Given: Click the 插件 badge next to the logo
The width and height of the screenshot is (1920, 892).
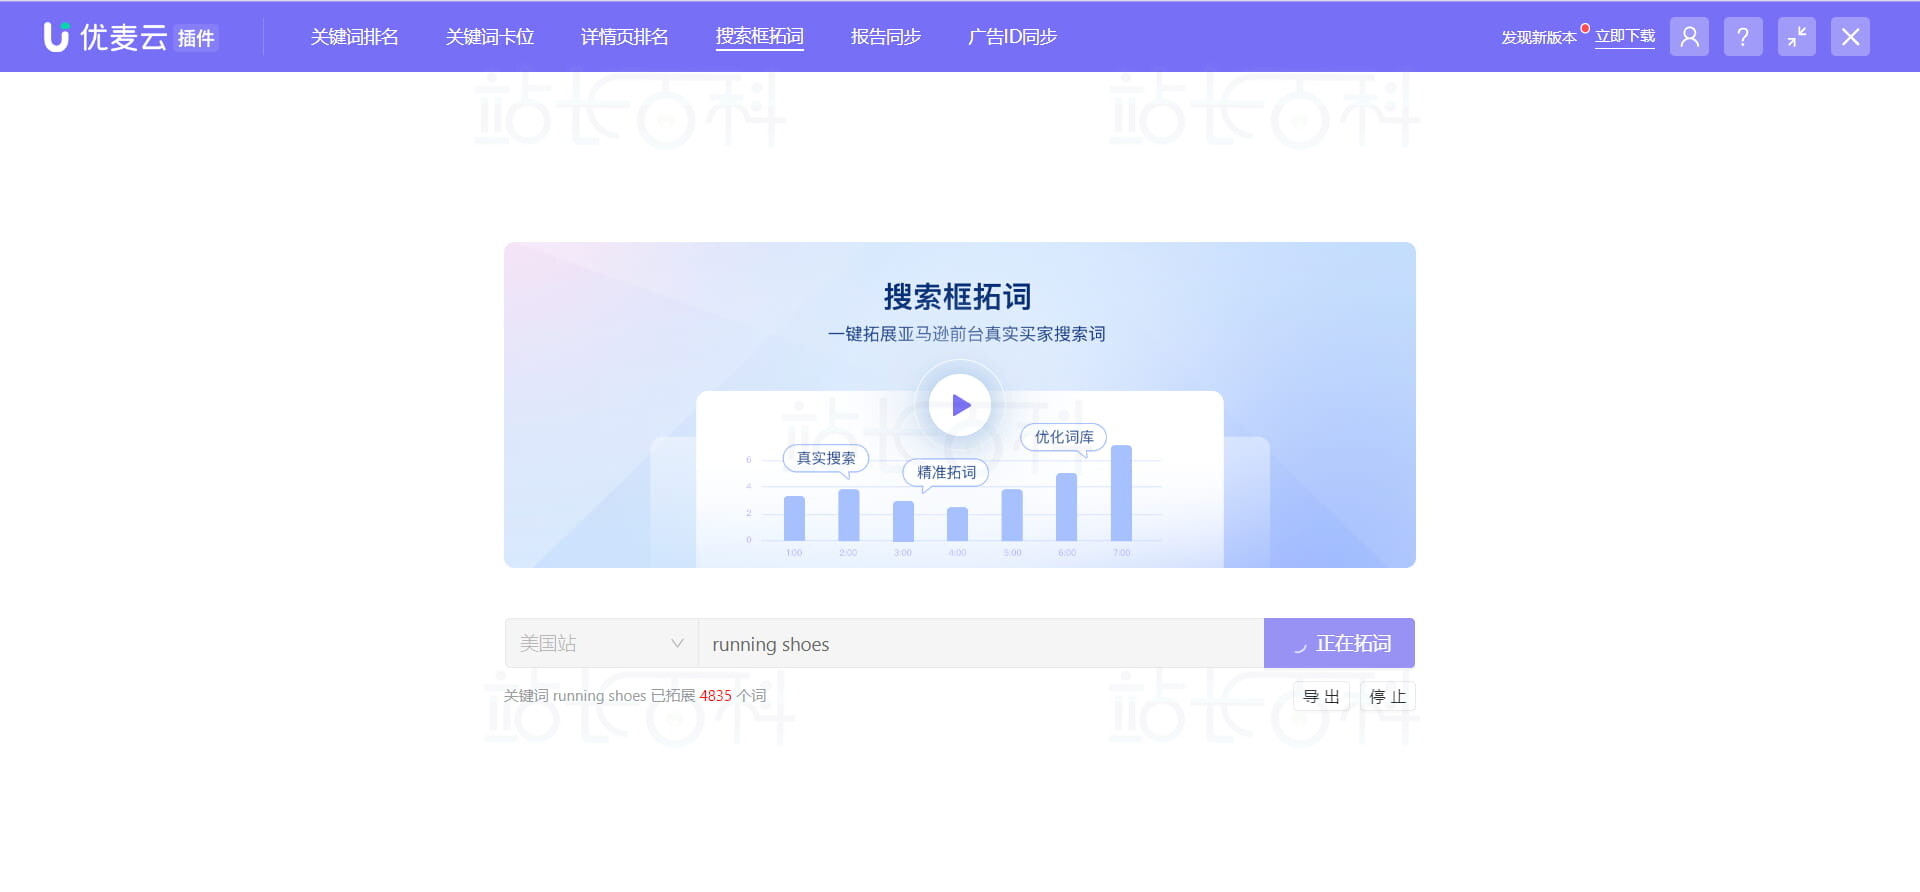Looking at the screenshot, I should click(x=196, y=38).
